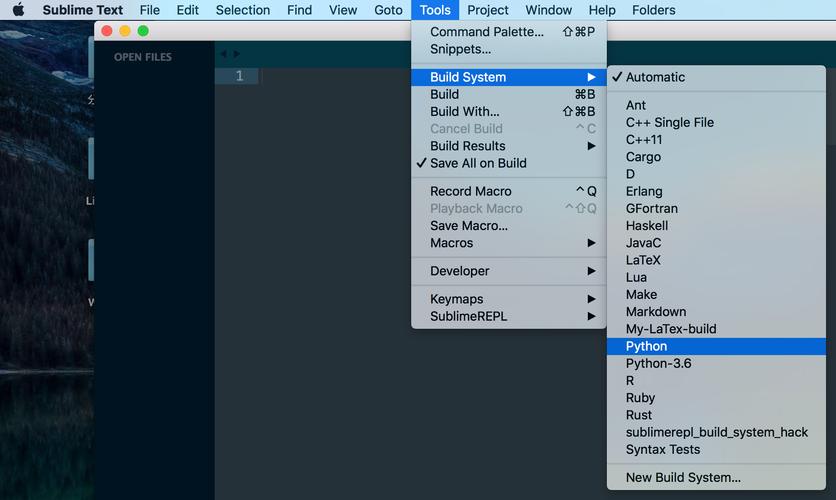Select Record Macro

pos(509,191)
